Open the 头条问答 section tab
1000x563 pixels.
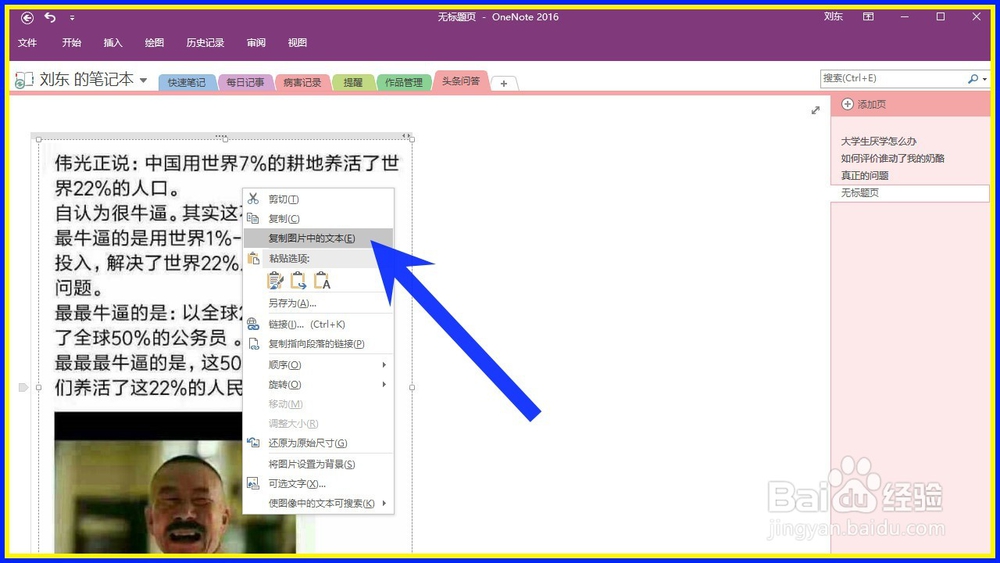click(461, 81)
